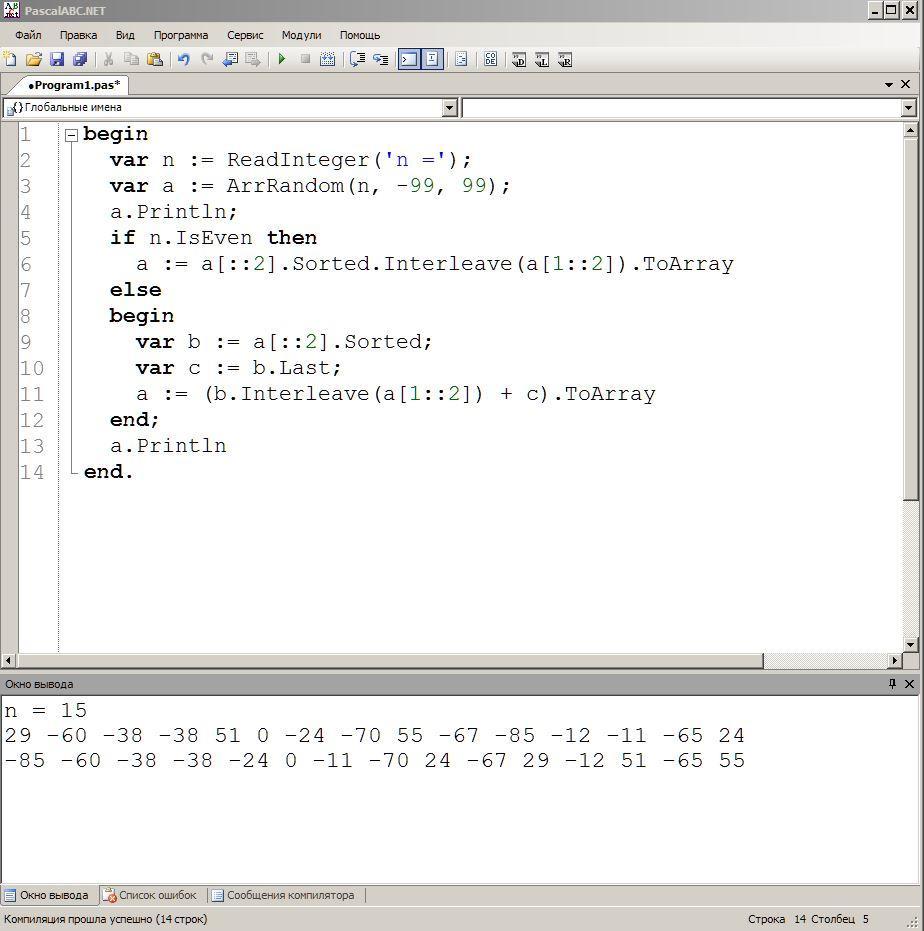Open the Правка menu

[x=78, y=35]
